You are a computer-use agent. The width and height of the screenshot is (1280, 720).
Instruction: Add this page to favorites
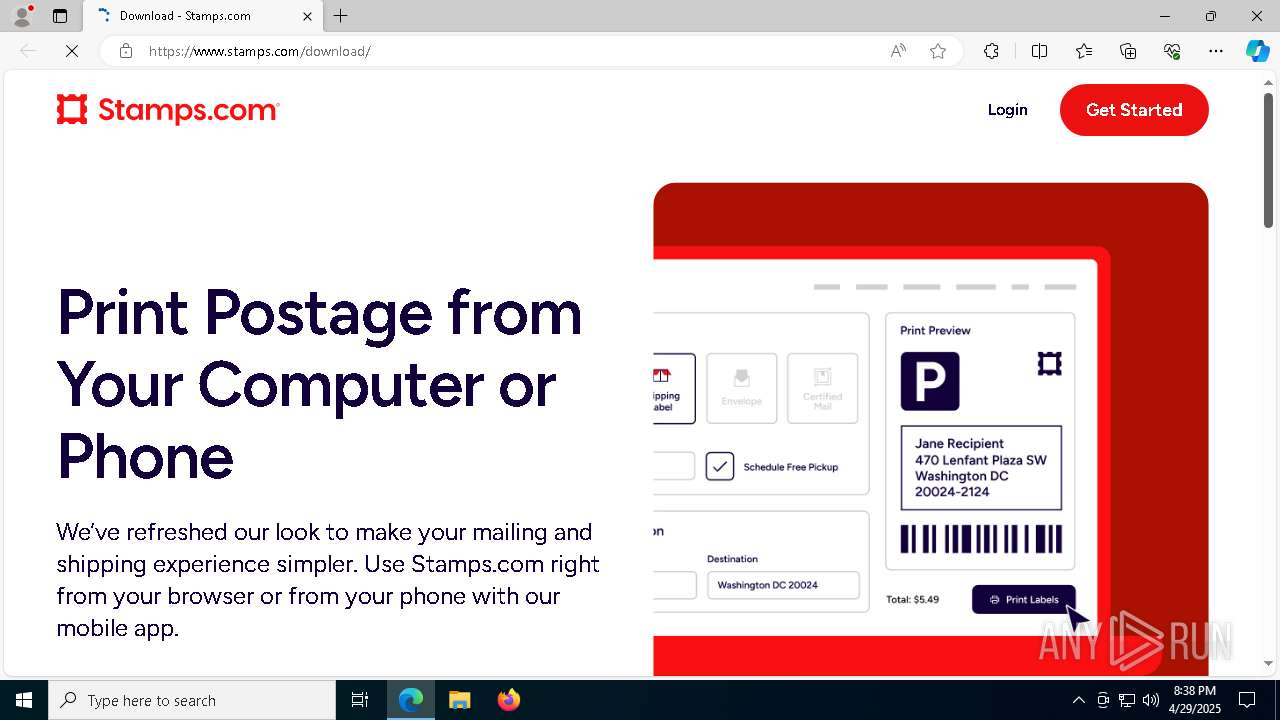click(x=938, y=51)
